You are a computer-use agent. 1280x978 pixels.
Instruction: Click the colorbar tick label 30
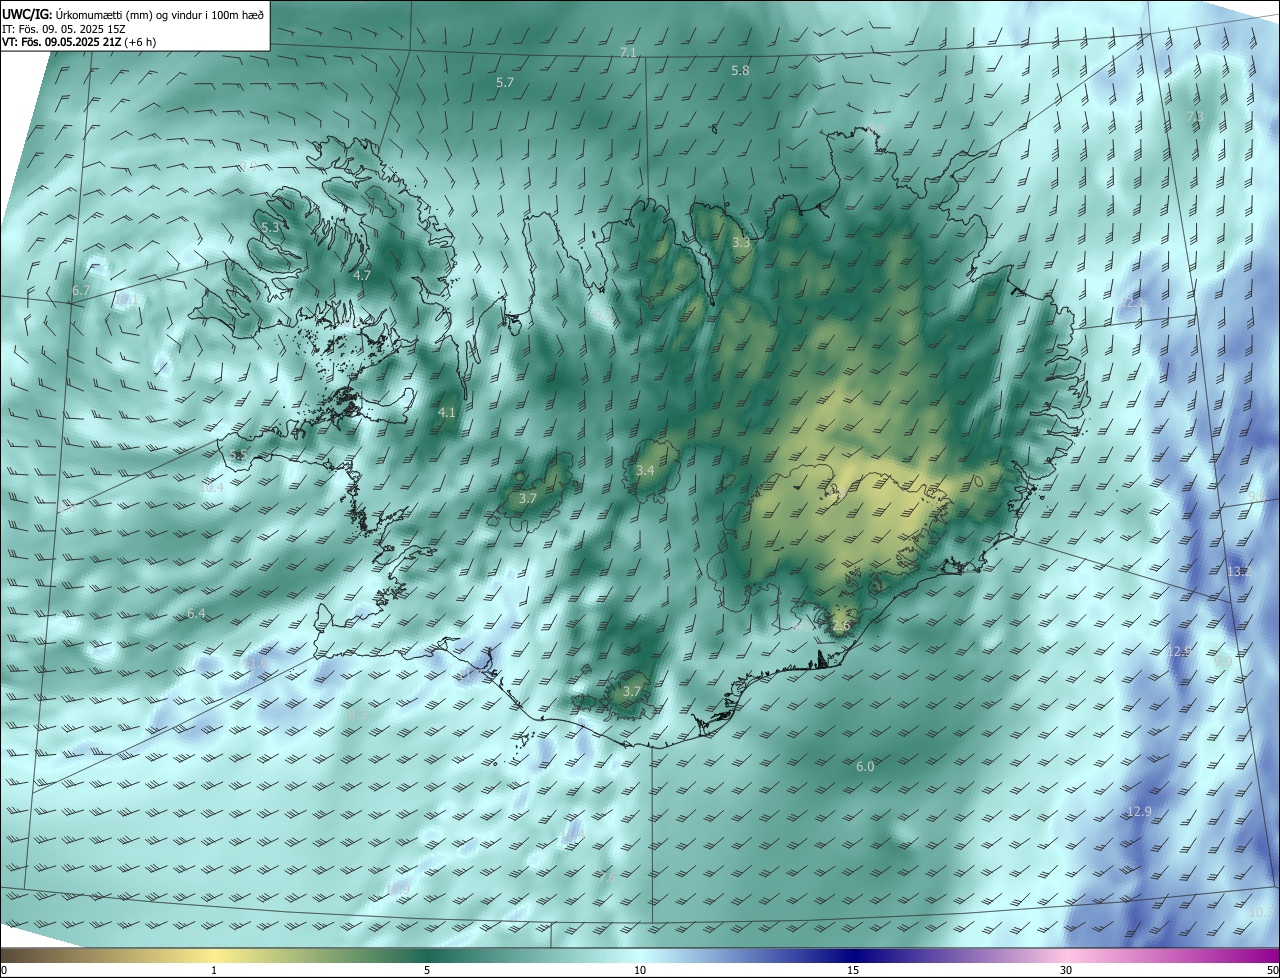coord(1066,970)
